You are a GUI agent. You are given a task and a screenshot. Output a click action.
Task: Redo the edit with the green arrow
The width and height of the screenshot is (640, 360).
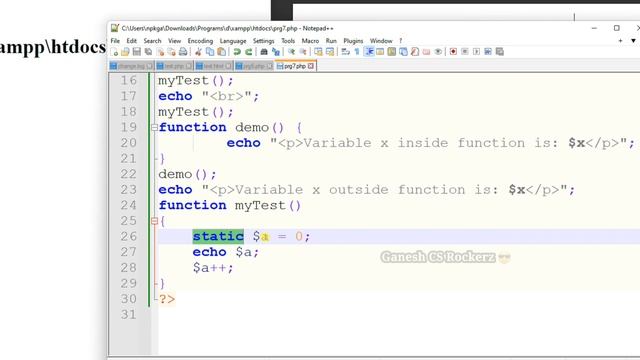point(248,52)
